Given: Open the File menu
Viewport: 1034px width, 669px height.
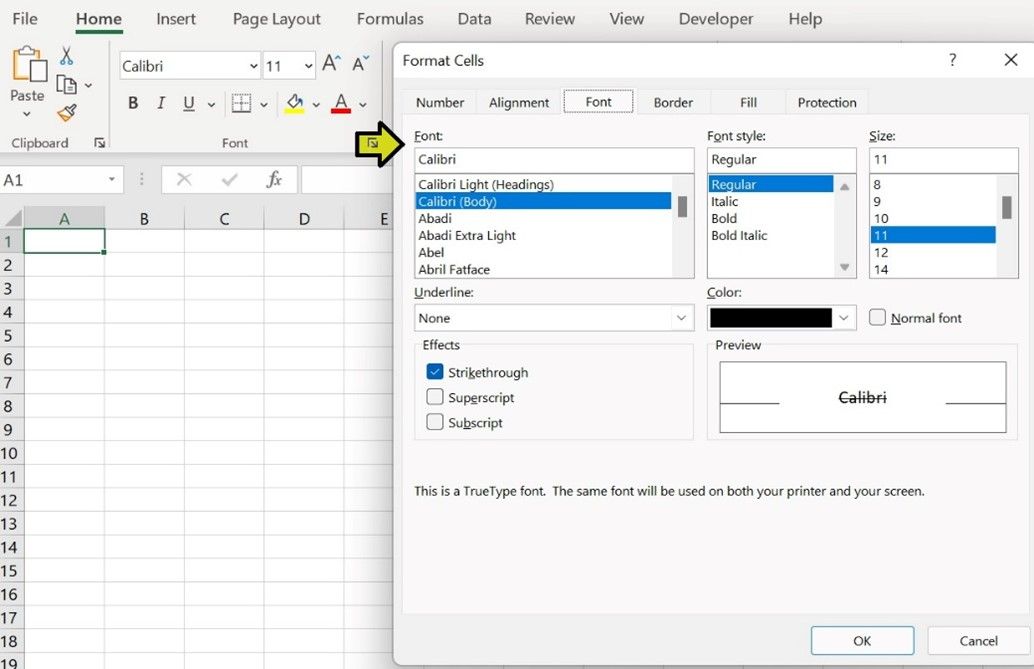Looking at the screenshot, I should pos(25,18).
